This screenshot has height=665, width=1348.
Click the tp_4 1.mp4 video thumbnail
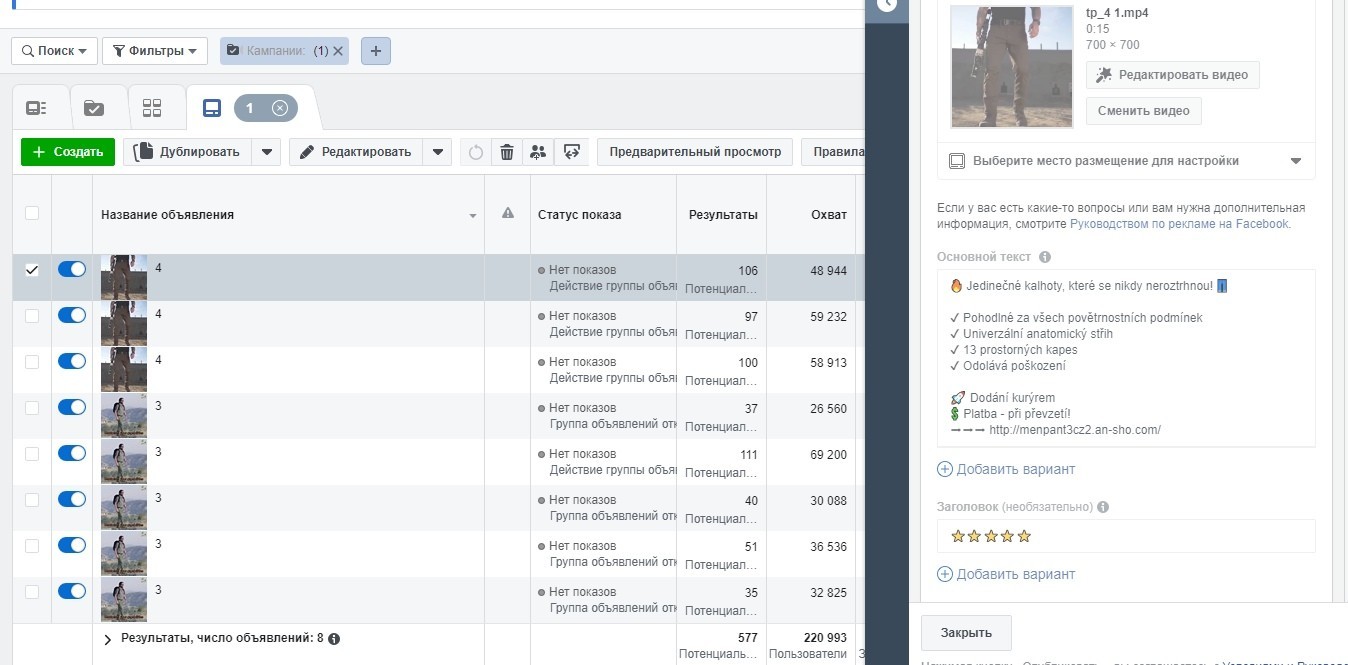coord(1011,66)
